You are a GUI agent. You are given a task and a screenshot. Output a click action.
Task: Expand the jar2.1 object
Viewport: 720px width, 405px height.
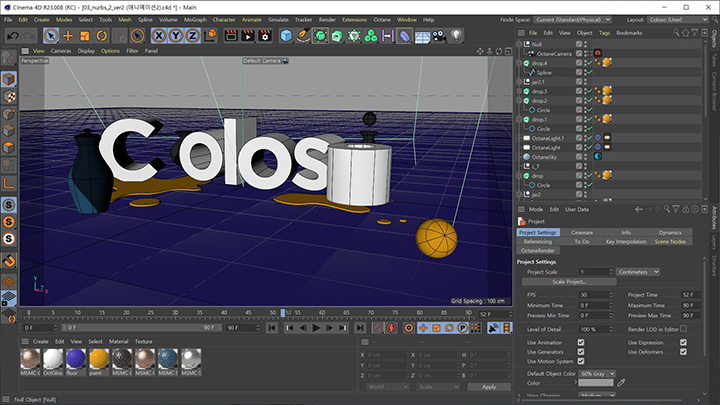pyautogui.click(x=519, y=82)
